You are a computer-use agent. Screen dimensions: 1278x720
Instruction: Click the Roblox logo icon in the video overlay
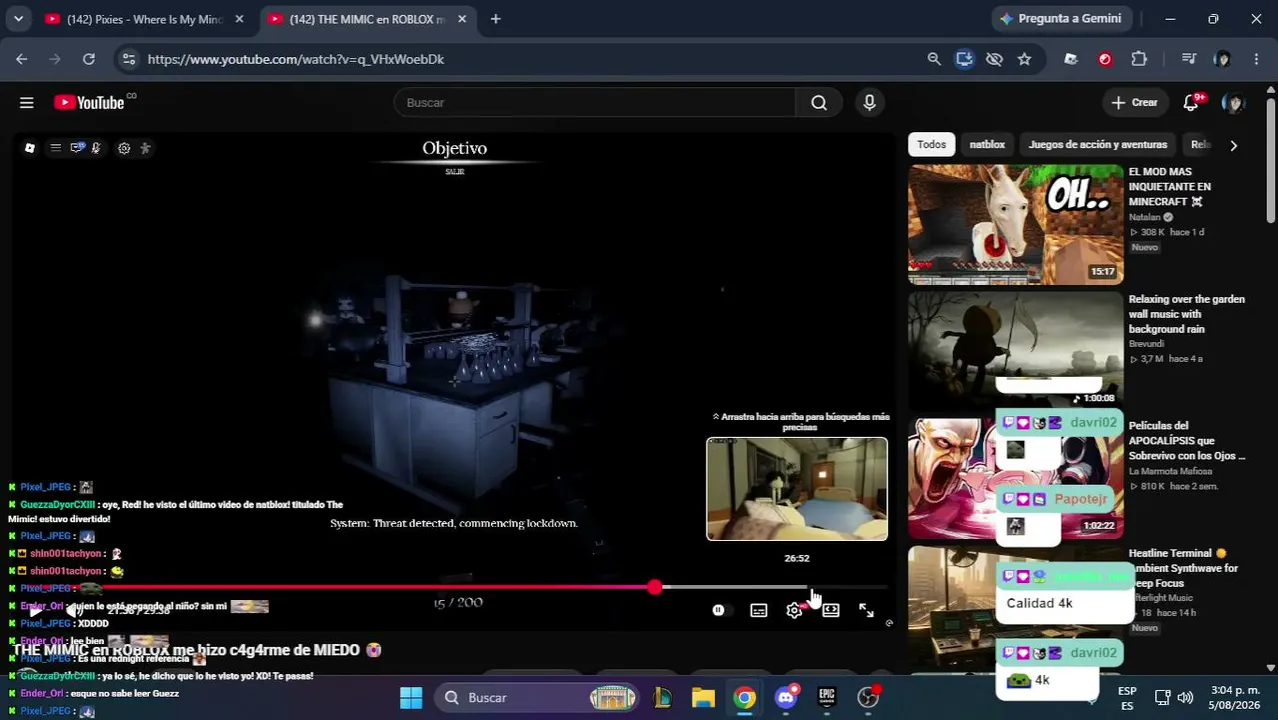pyautogui.click(x=30, y=148)
